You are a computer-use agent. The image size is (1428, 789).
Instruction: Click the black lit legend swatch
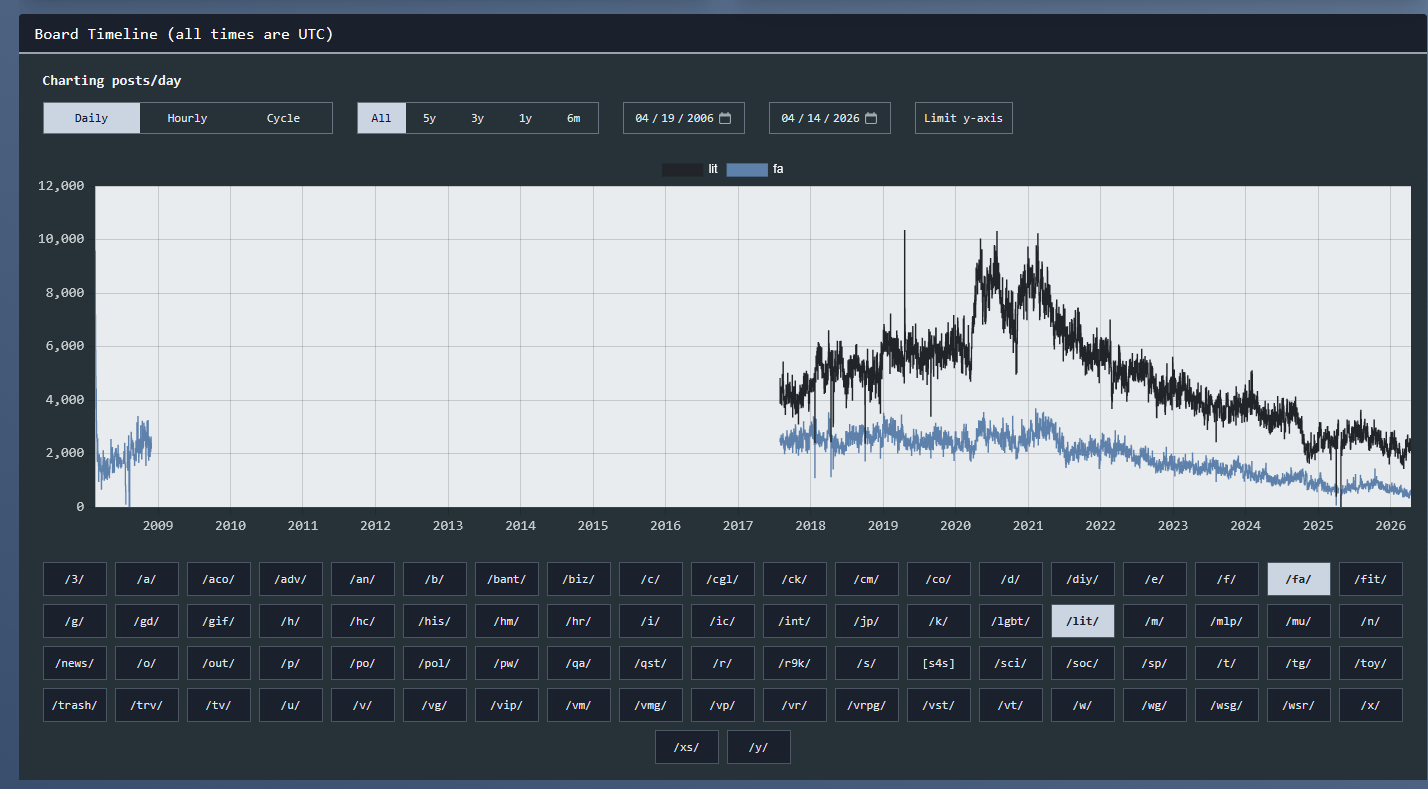point(682,170)
